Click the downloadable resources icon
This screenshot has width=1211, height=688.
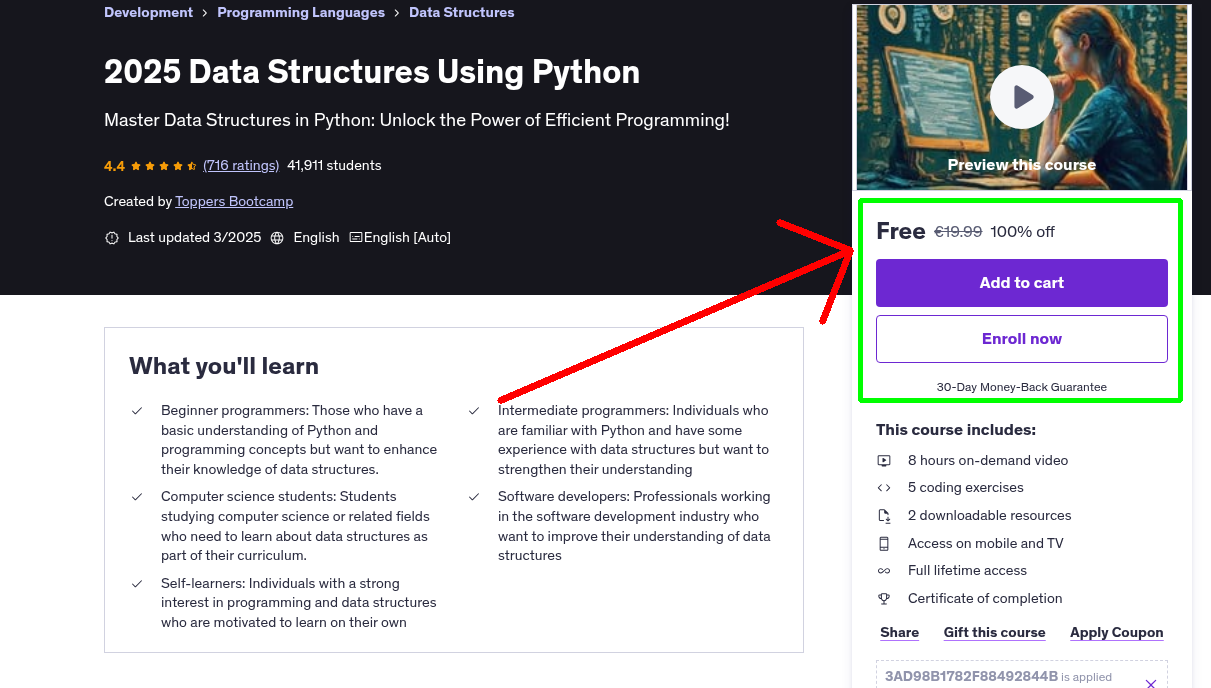click(884, 515)
